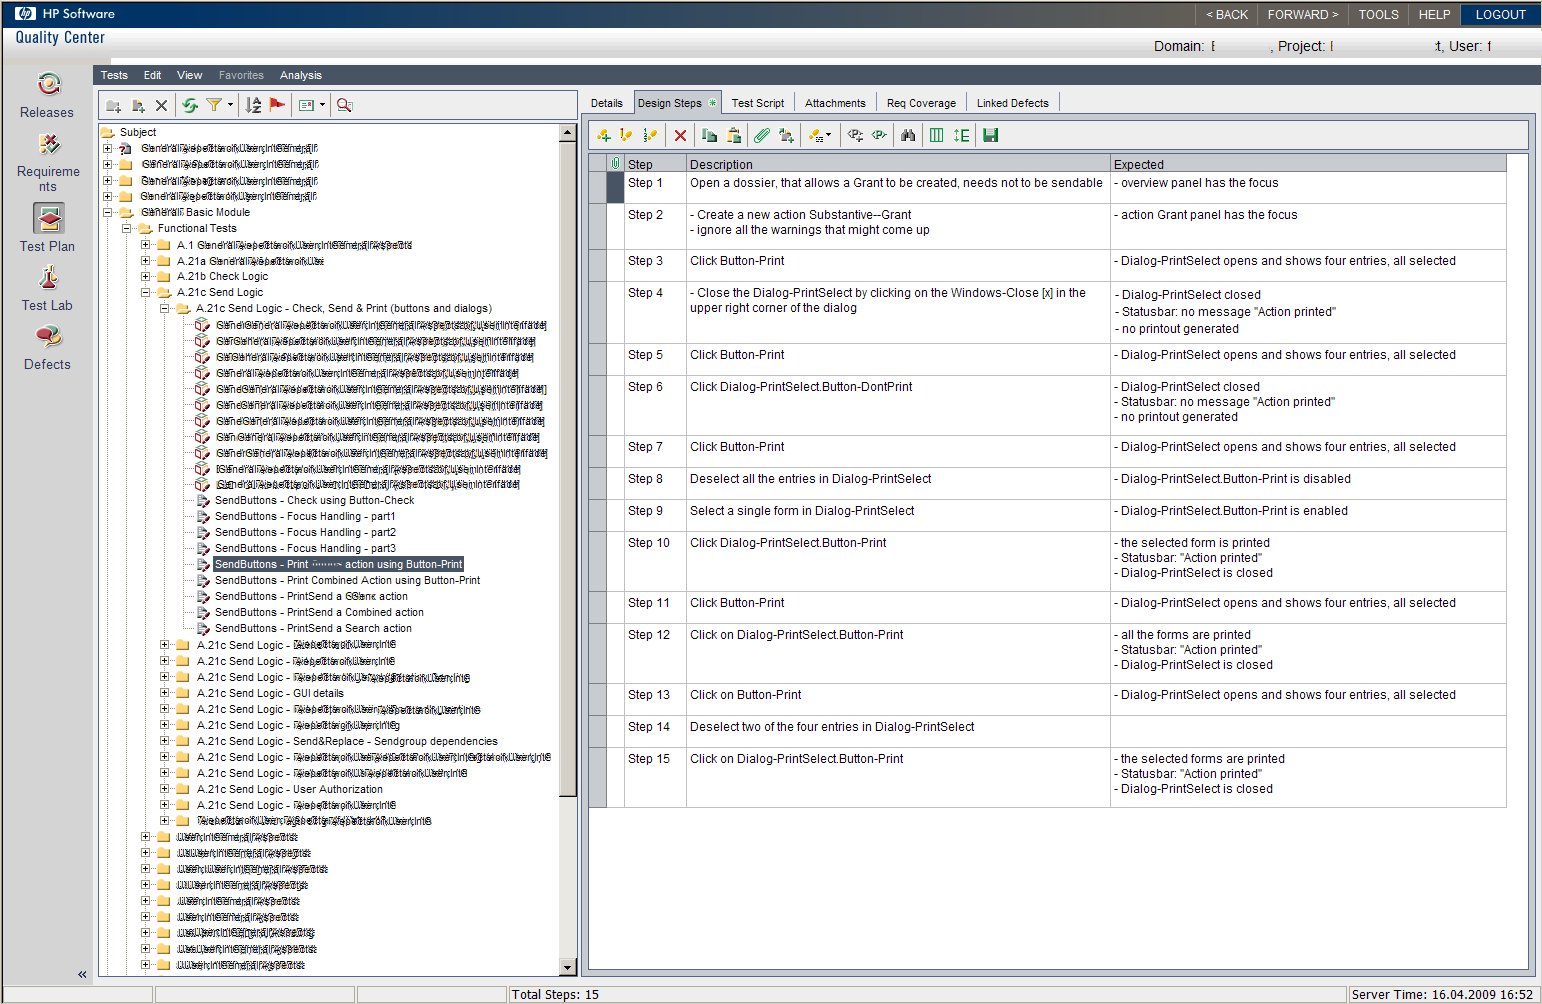This screenshot has width=1542, height=1004.
Task: Expand A.21c Send Logic - GUI details folder
Action: pos(165,693)
